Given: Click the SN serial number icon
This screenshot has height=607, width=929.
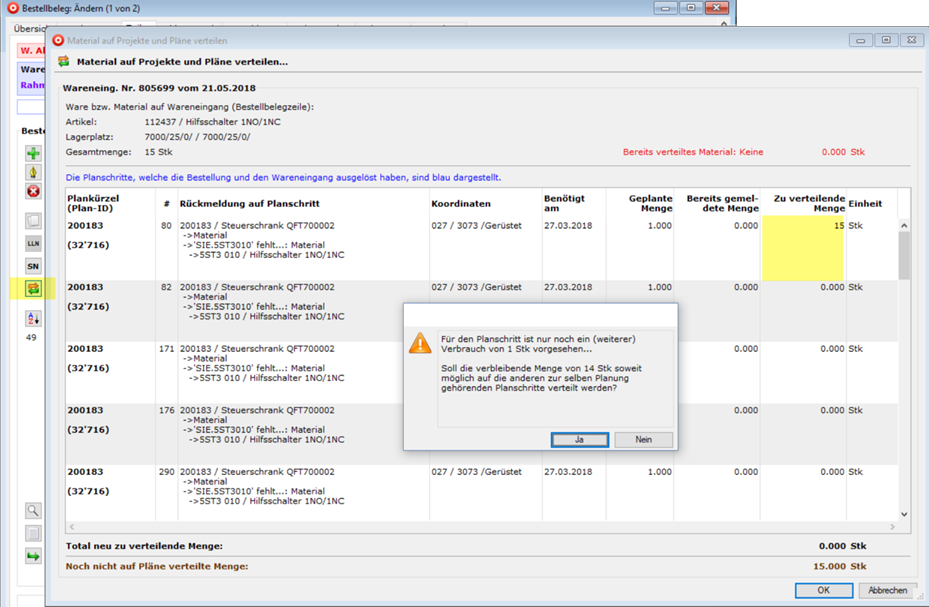Looking at the screenshot, I should pyautogui.click(x=33, y=266).
